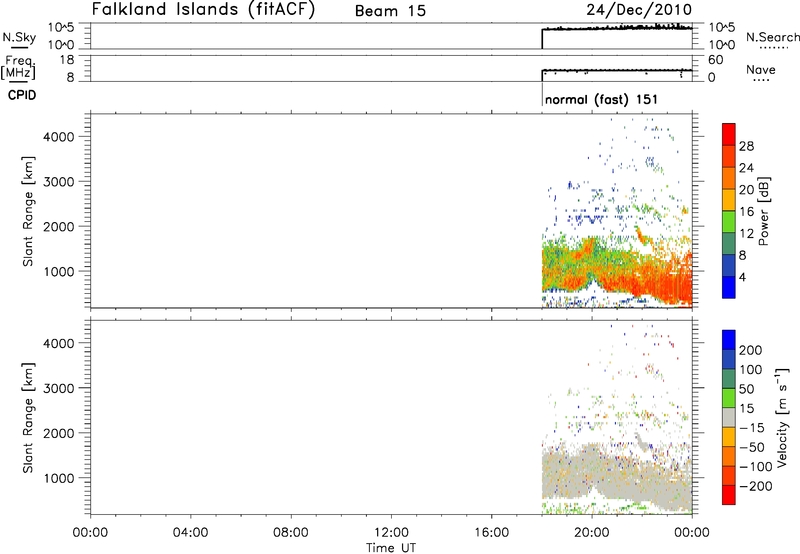800x554 pixels.
Task: Click the 'Falkland Islands (fitACF)' title text
Action: [204, 10]
